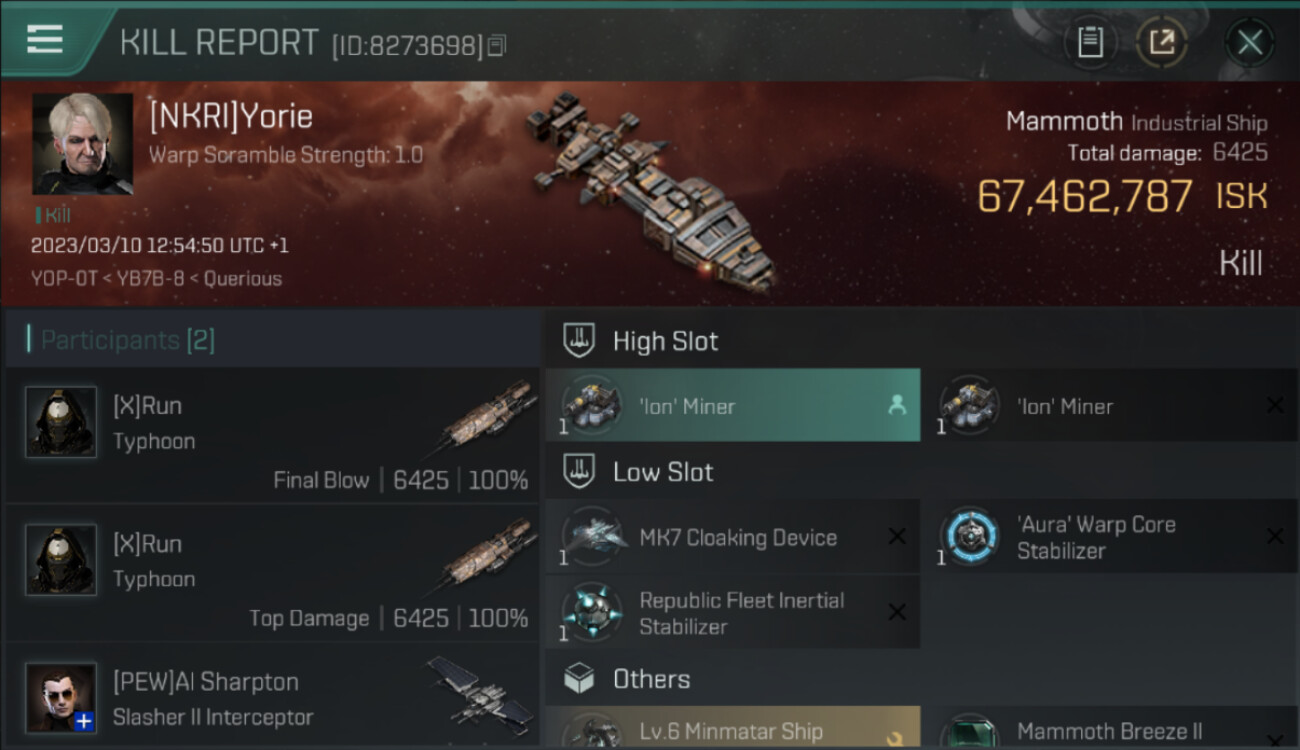This screenshot has width=1300, height=750.
Task: Open Al Sharpton's portrait with plus badge
Action: [x=61, y=697]
